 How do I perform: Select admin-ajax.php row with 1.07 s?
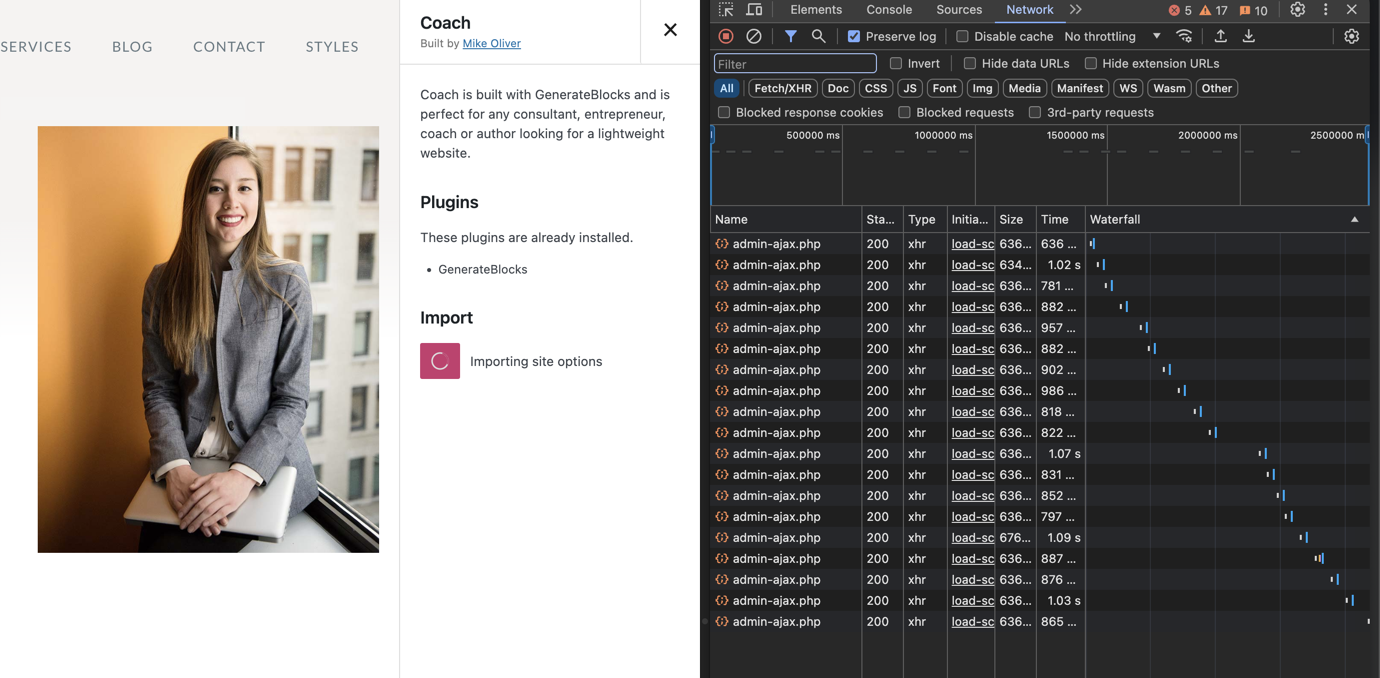(1040, 454)
